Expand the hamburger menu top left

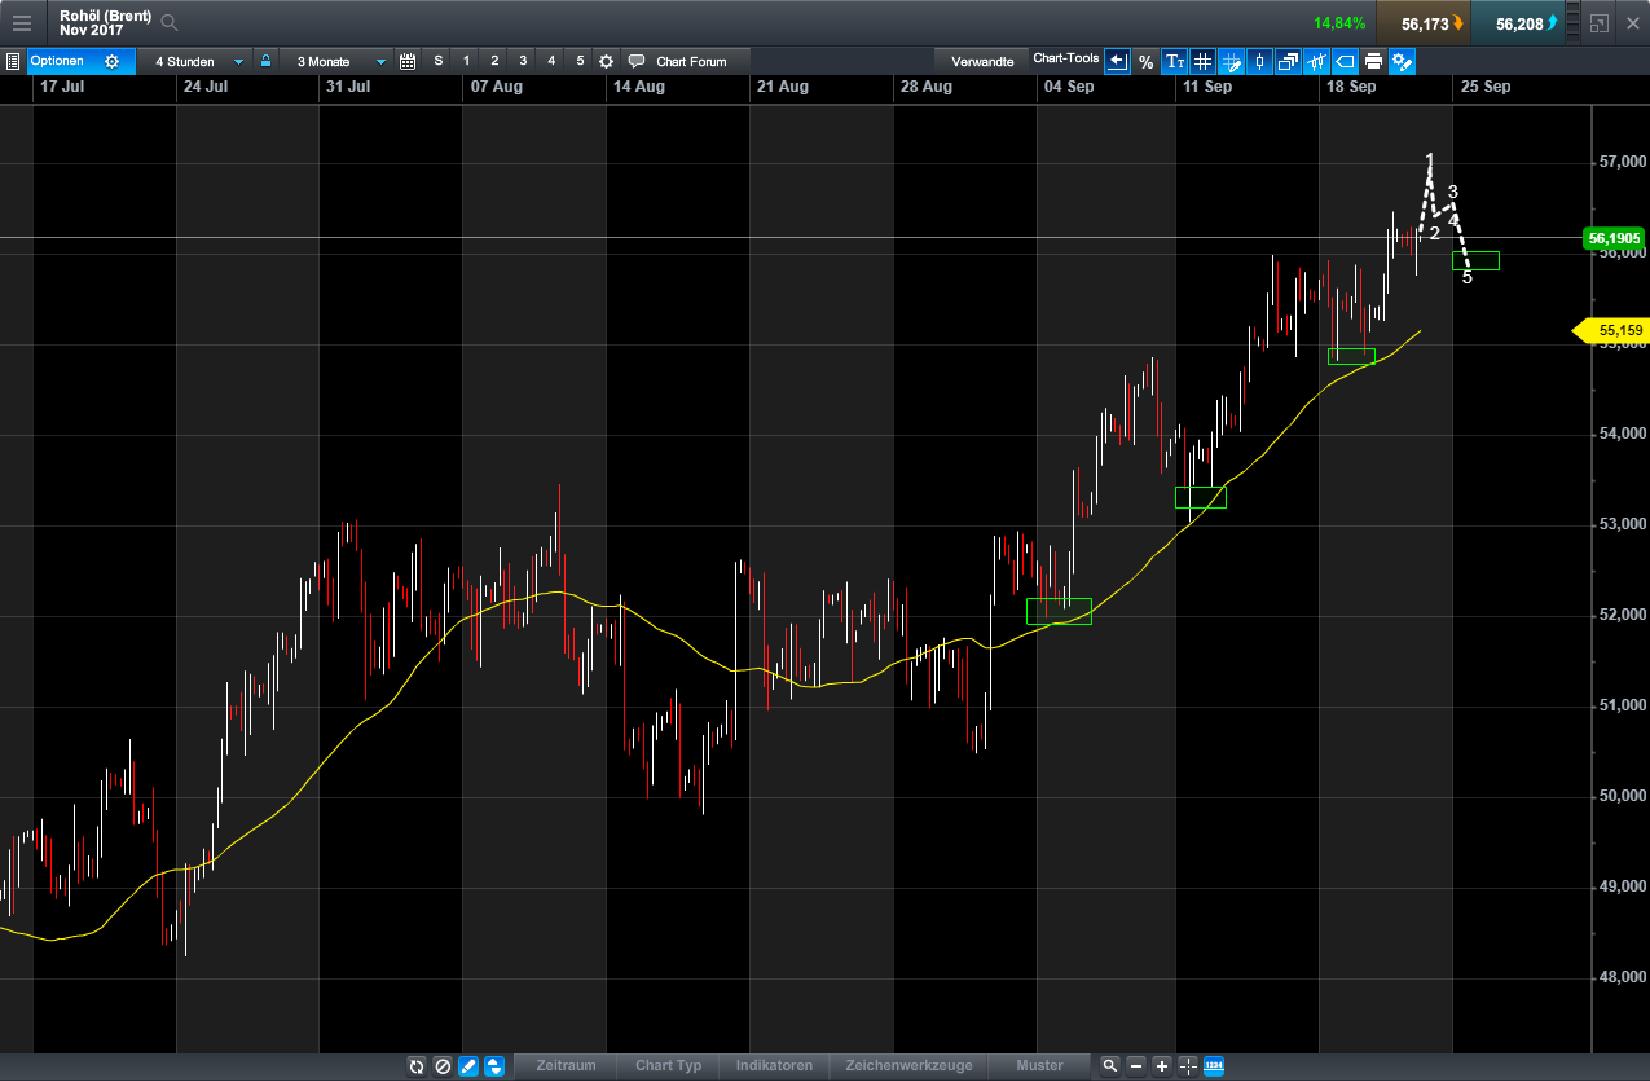[x=22, y=22]
